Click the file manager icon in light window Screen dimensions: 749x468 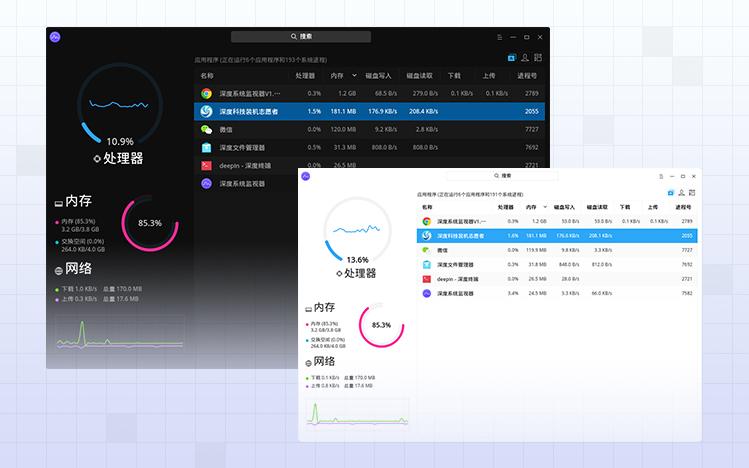[x=427, y=265]
